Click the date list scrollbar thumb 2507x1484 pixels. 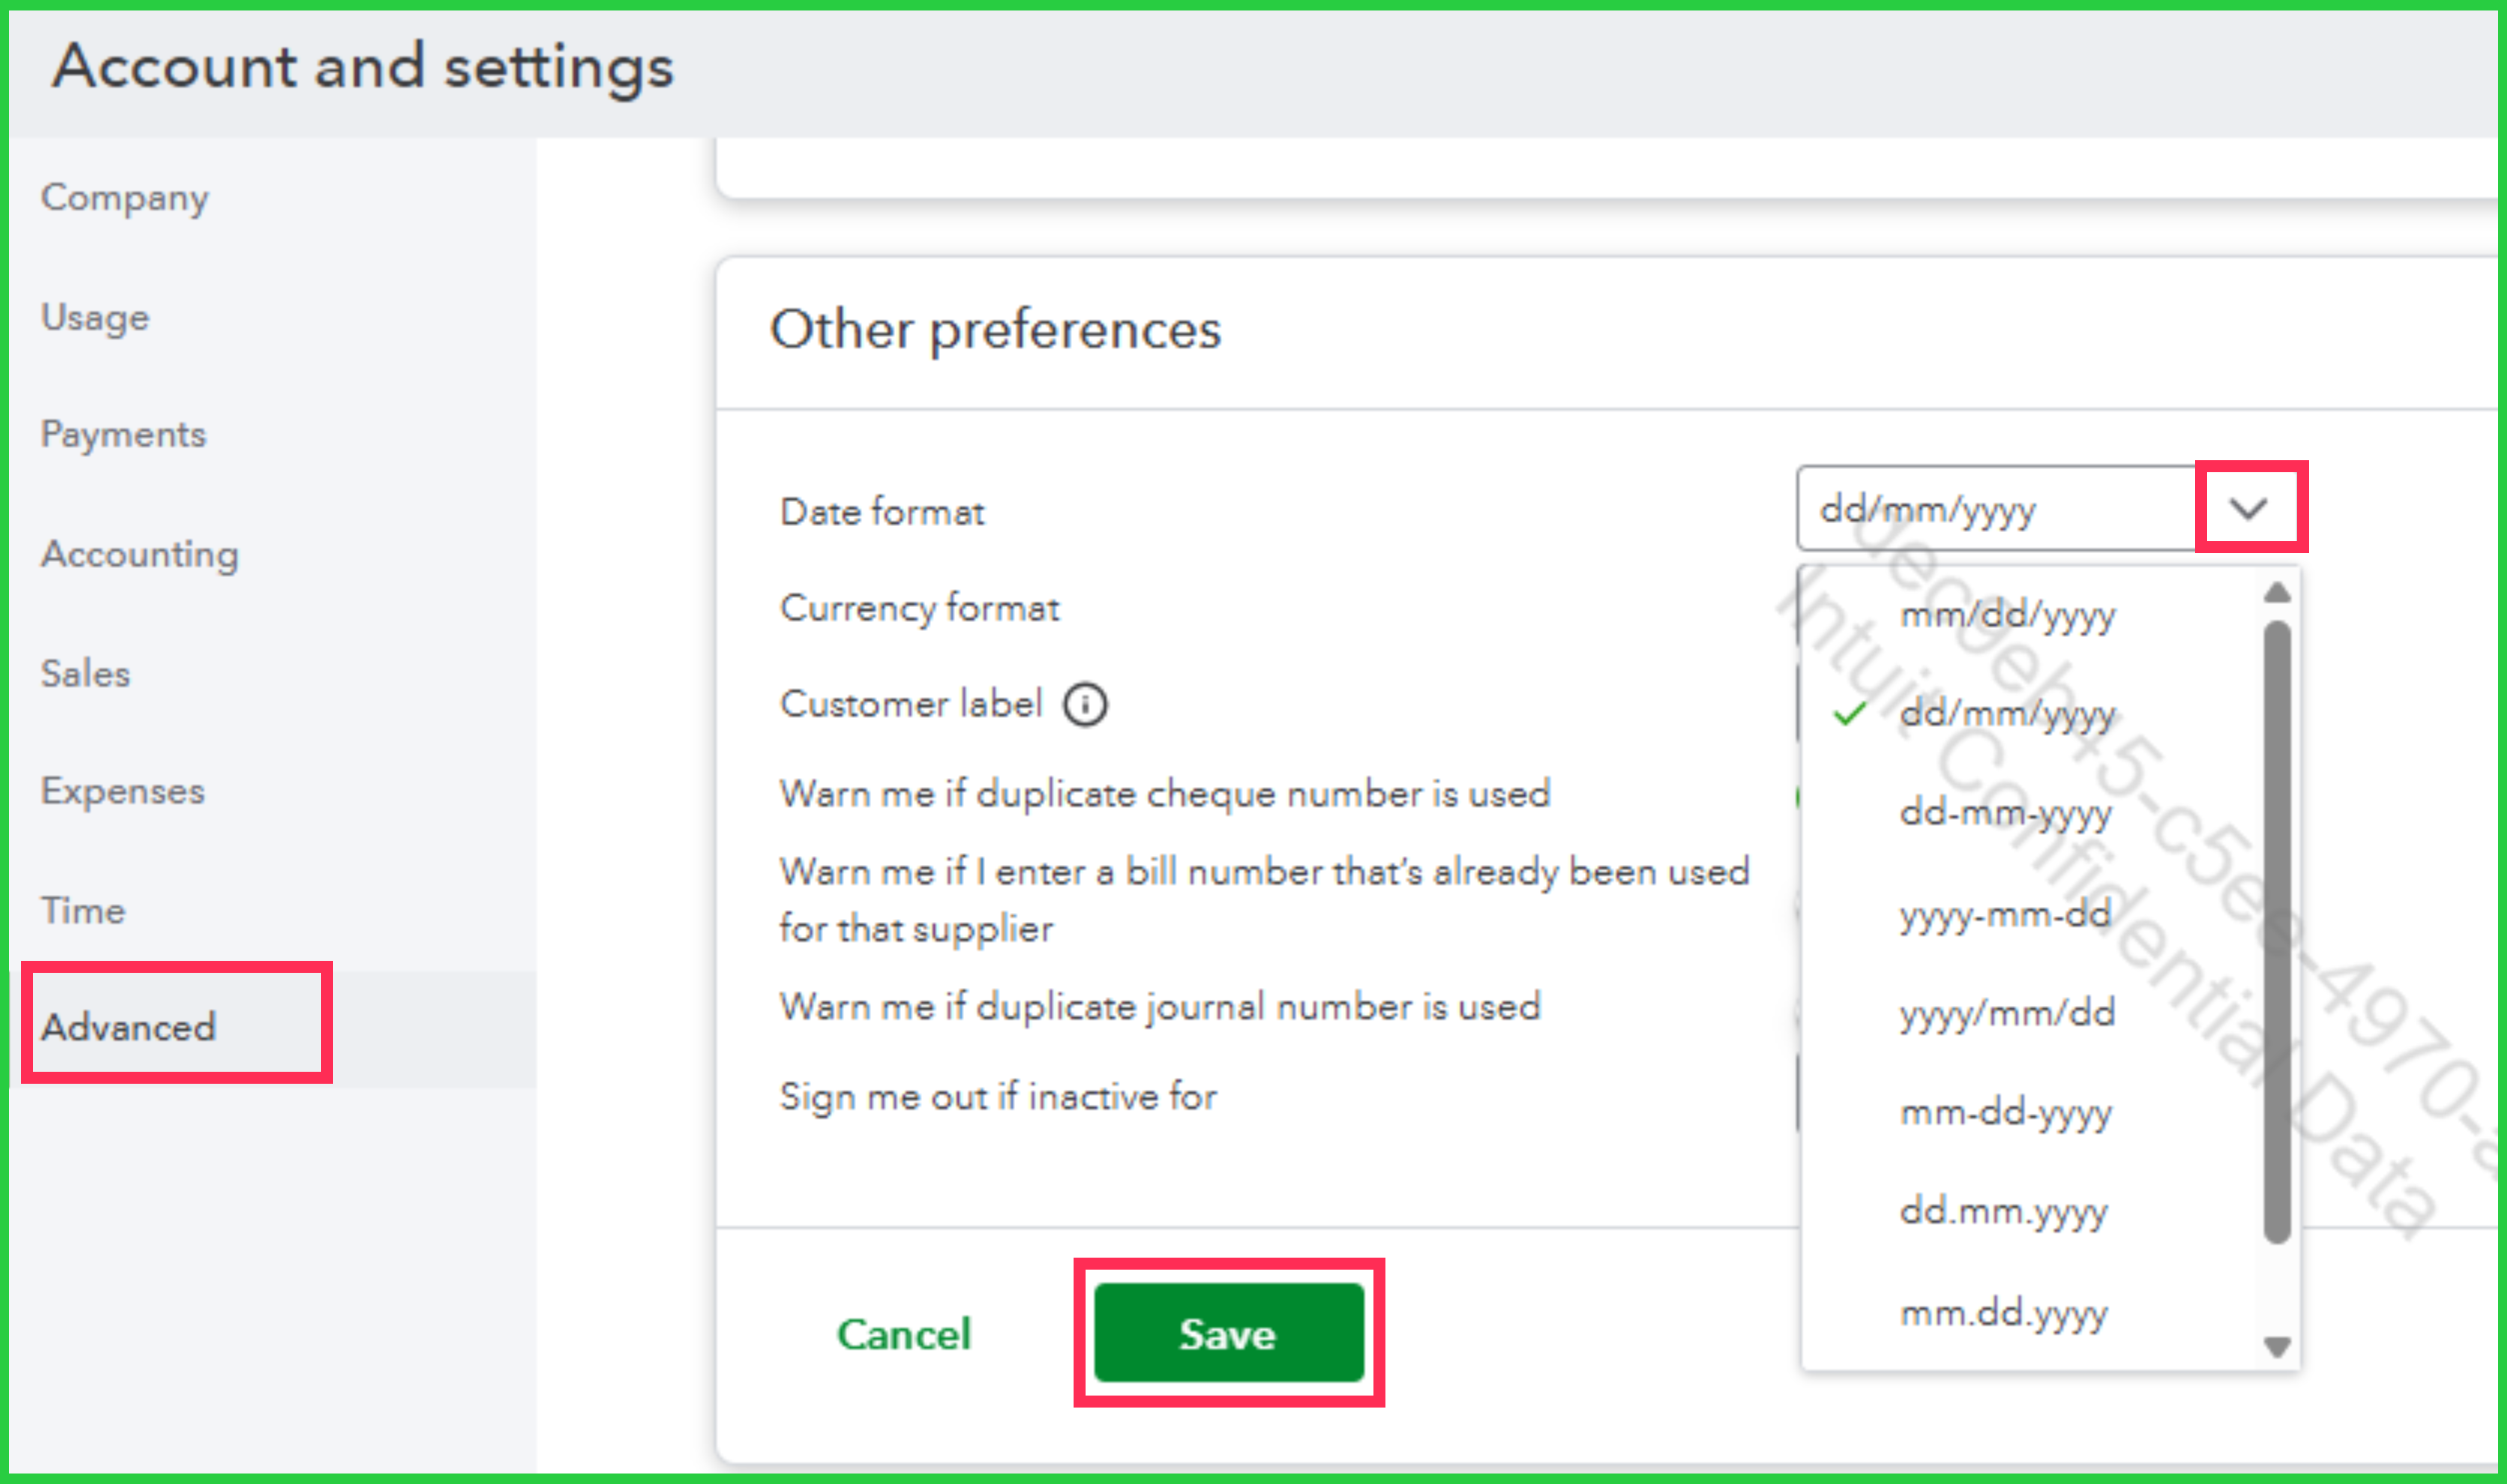point(2277,930)
